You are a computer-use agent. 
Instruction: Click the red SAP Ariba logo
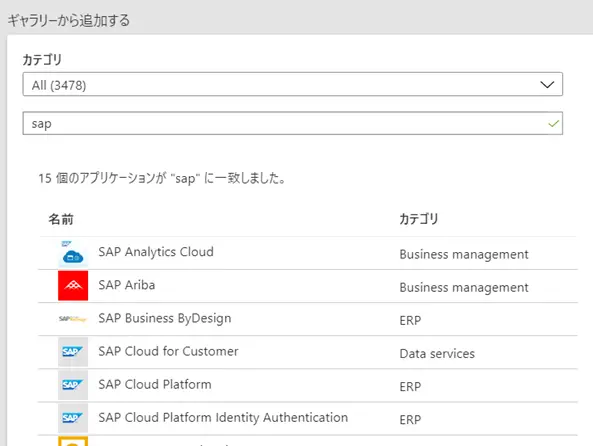[73, 286]
